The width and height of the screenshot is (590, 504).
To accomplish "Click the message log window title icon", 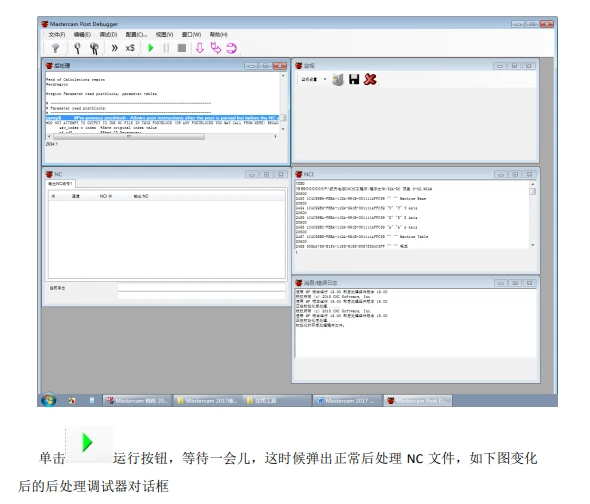I will pos(299,283).
